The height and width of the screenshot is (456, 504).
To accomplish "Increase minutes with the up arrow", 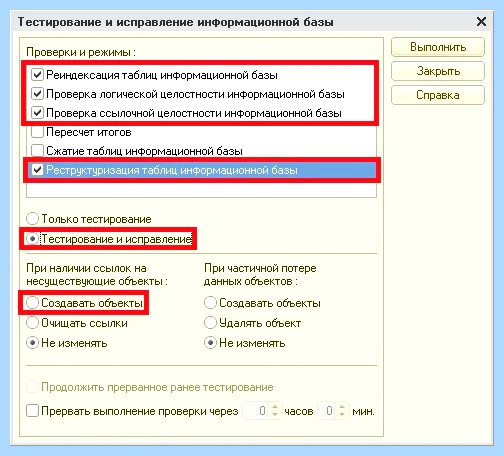I will (342, 407).
